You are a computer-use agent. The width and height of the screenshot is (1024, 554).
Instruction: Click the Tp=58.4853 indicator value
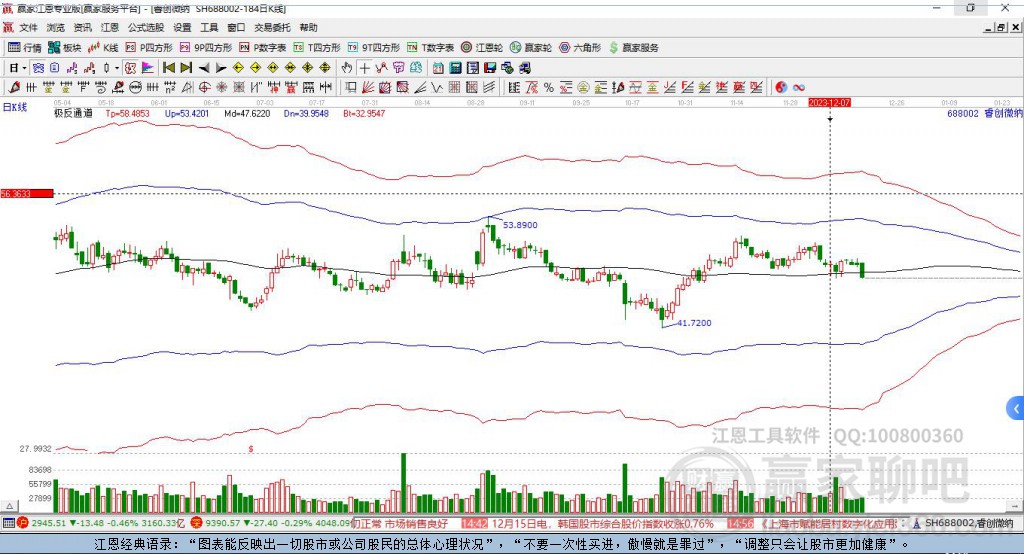[x=127, y=113]
